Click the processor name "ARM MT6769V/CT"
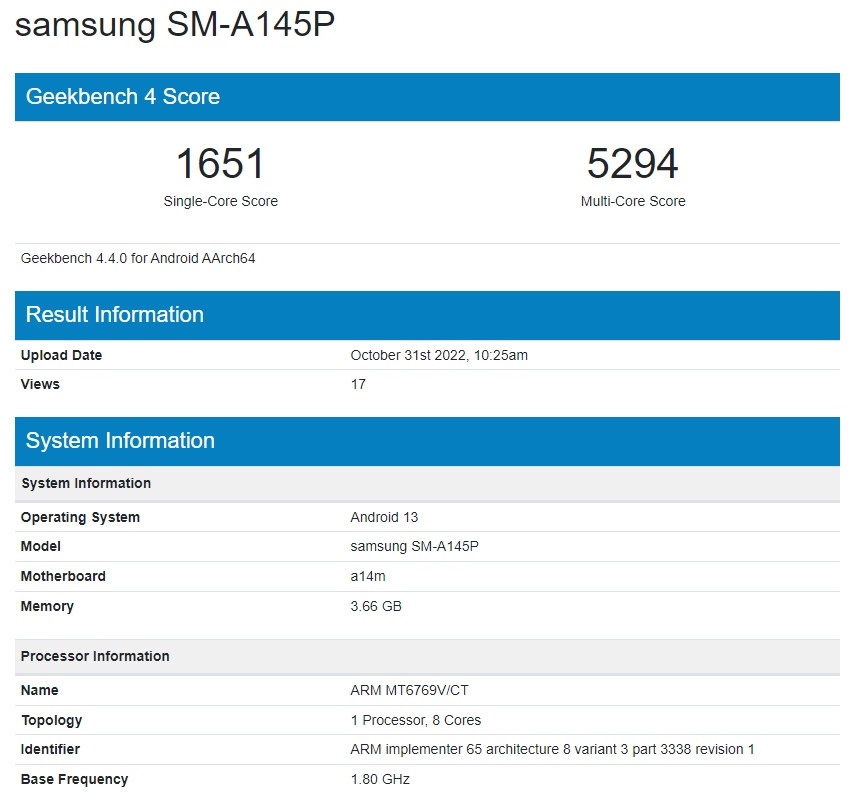The image size is (852, 801). [x=409, y=690]
